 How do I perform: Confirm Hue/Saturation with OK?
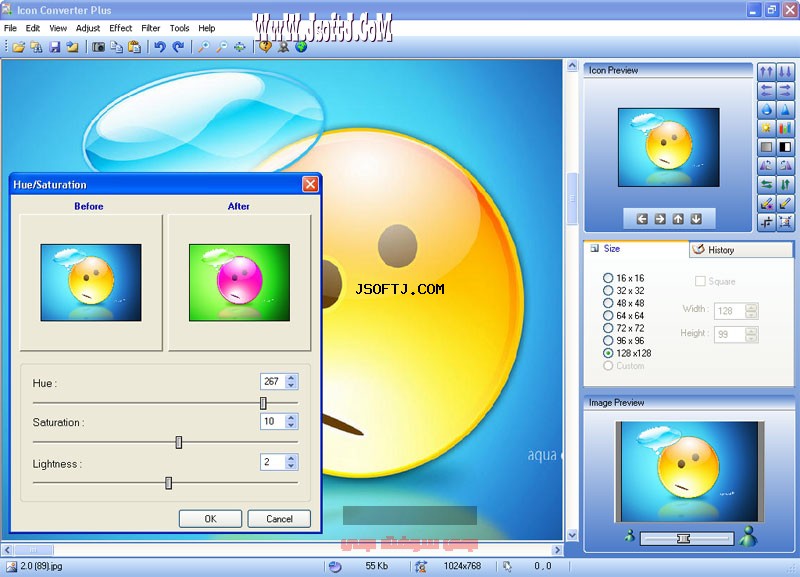coord(210,519)
